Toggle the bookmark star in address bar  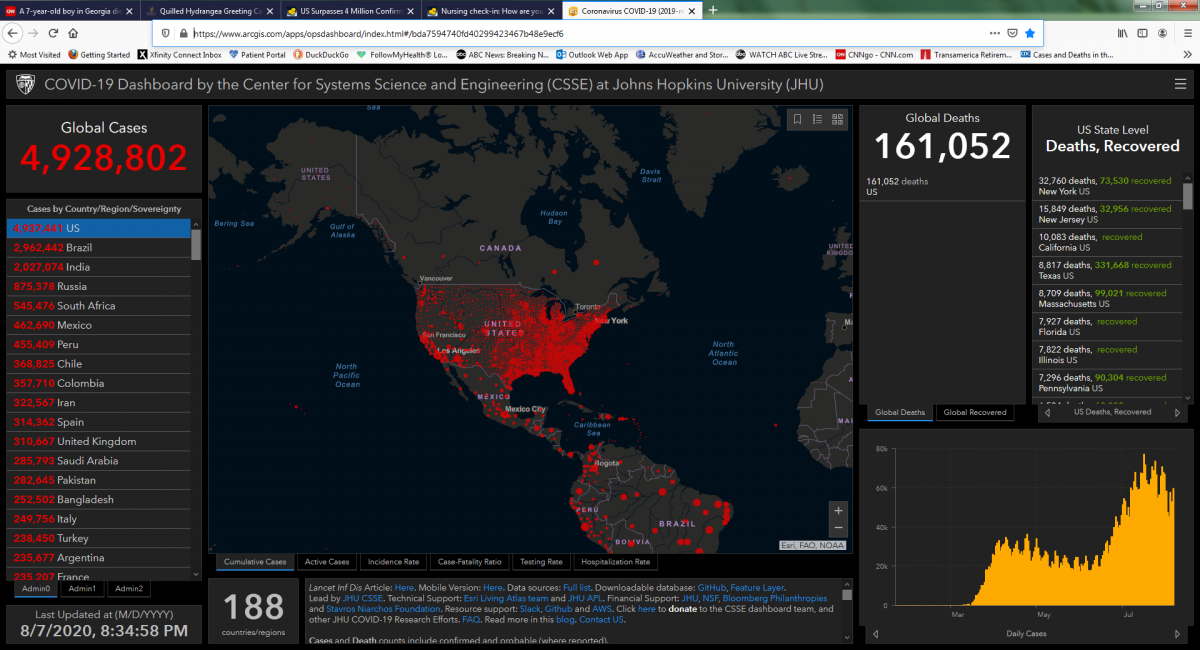click(1029, 33)
